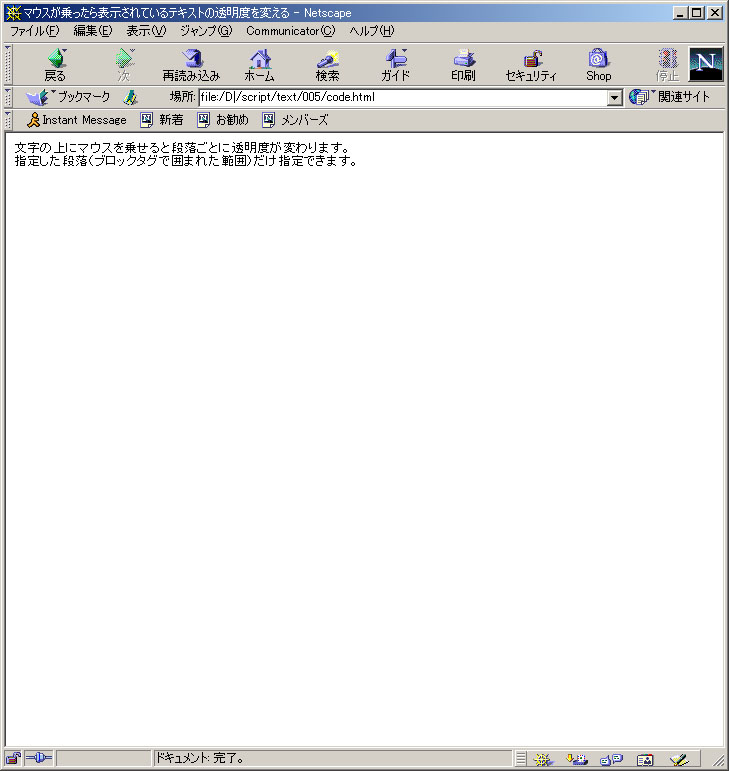Image resolution: width=729 pixels, height=771 pixels.
Task: Open the お勧め personal toolbar link
Action: [x=223, y=120]
